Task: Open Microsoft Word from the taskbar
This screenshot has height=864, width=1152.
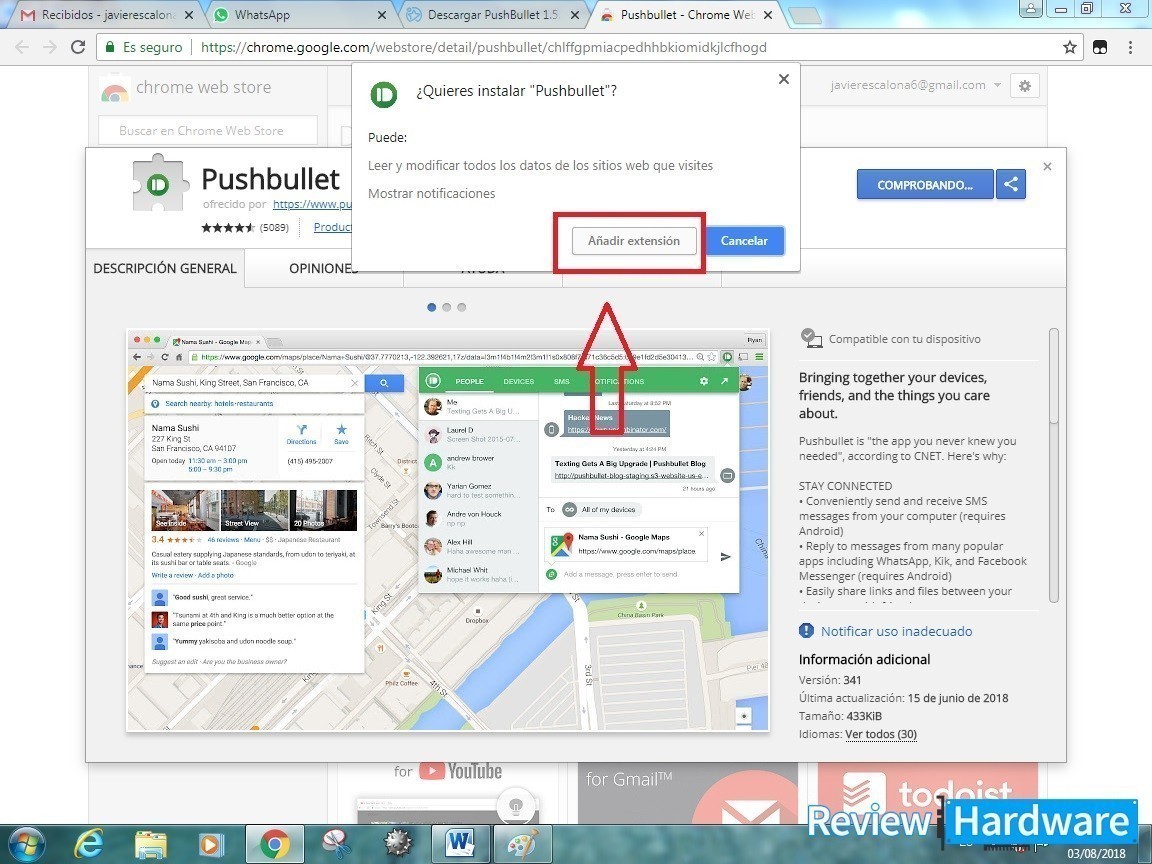Action: pos(460,845)
